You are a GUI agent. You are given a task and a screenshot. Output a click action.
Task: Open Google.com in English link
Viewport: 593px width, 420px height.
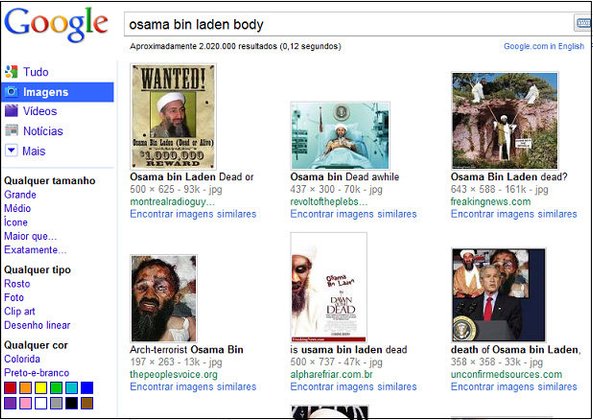pyautogui.click(x=544, y=46)
